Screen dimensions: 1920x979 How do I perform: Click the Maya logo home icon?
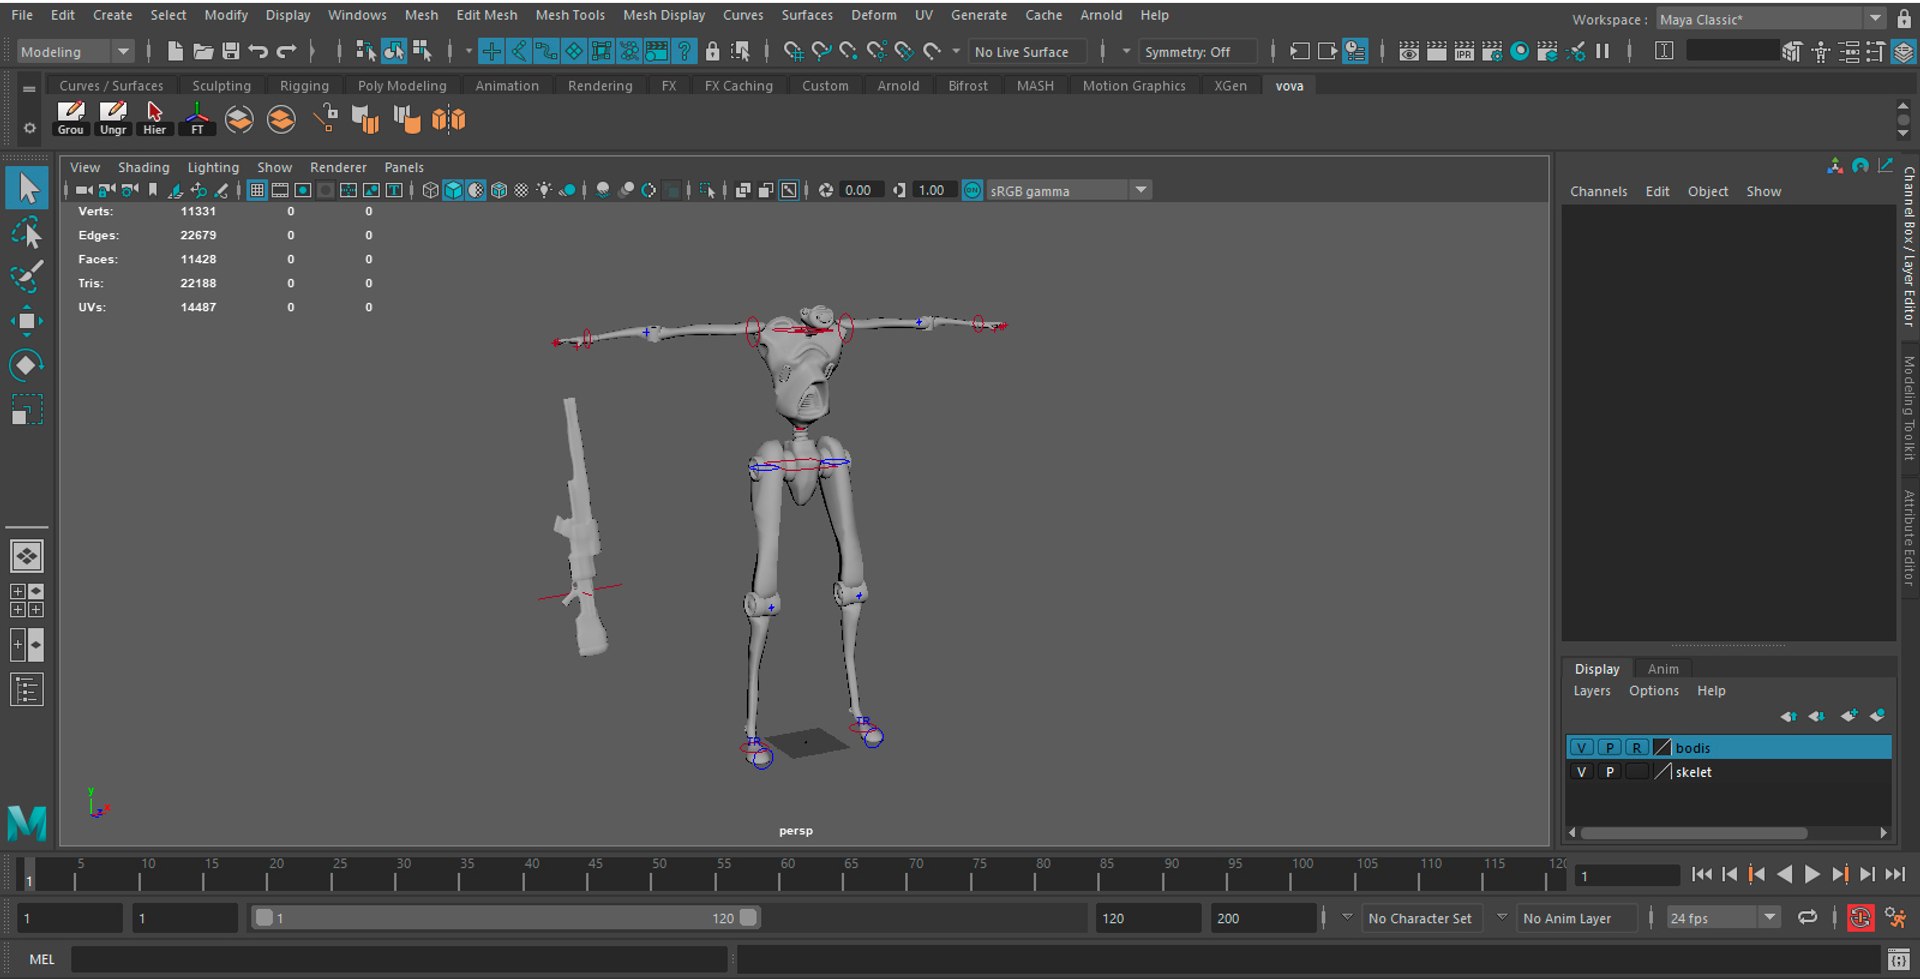(27, 823)
